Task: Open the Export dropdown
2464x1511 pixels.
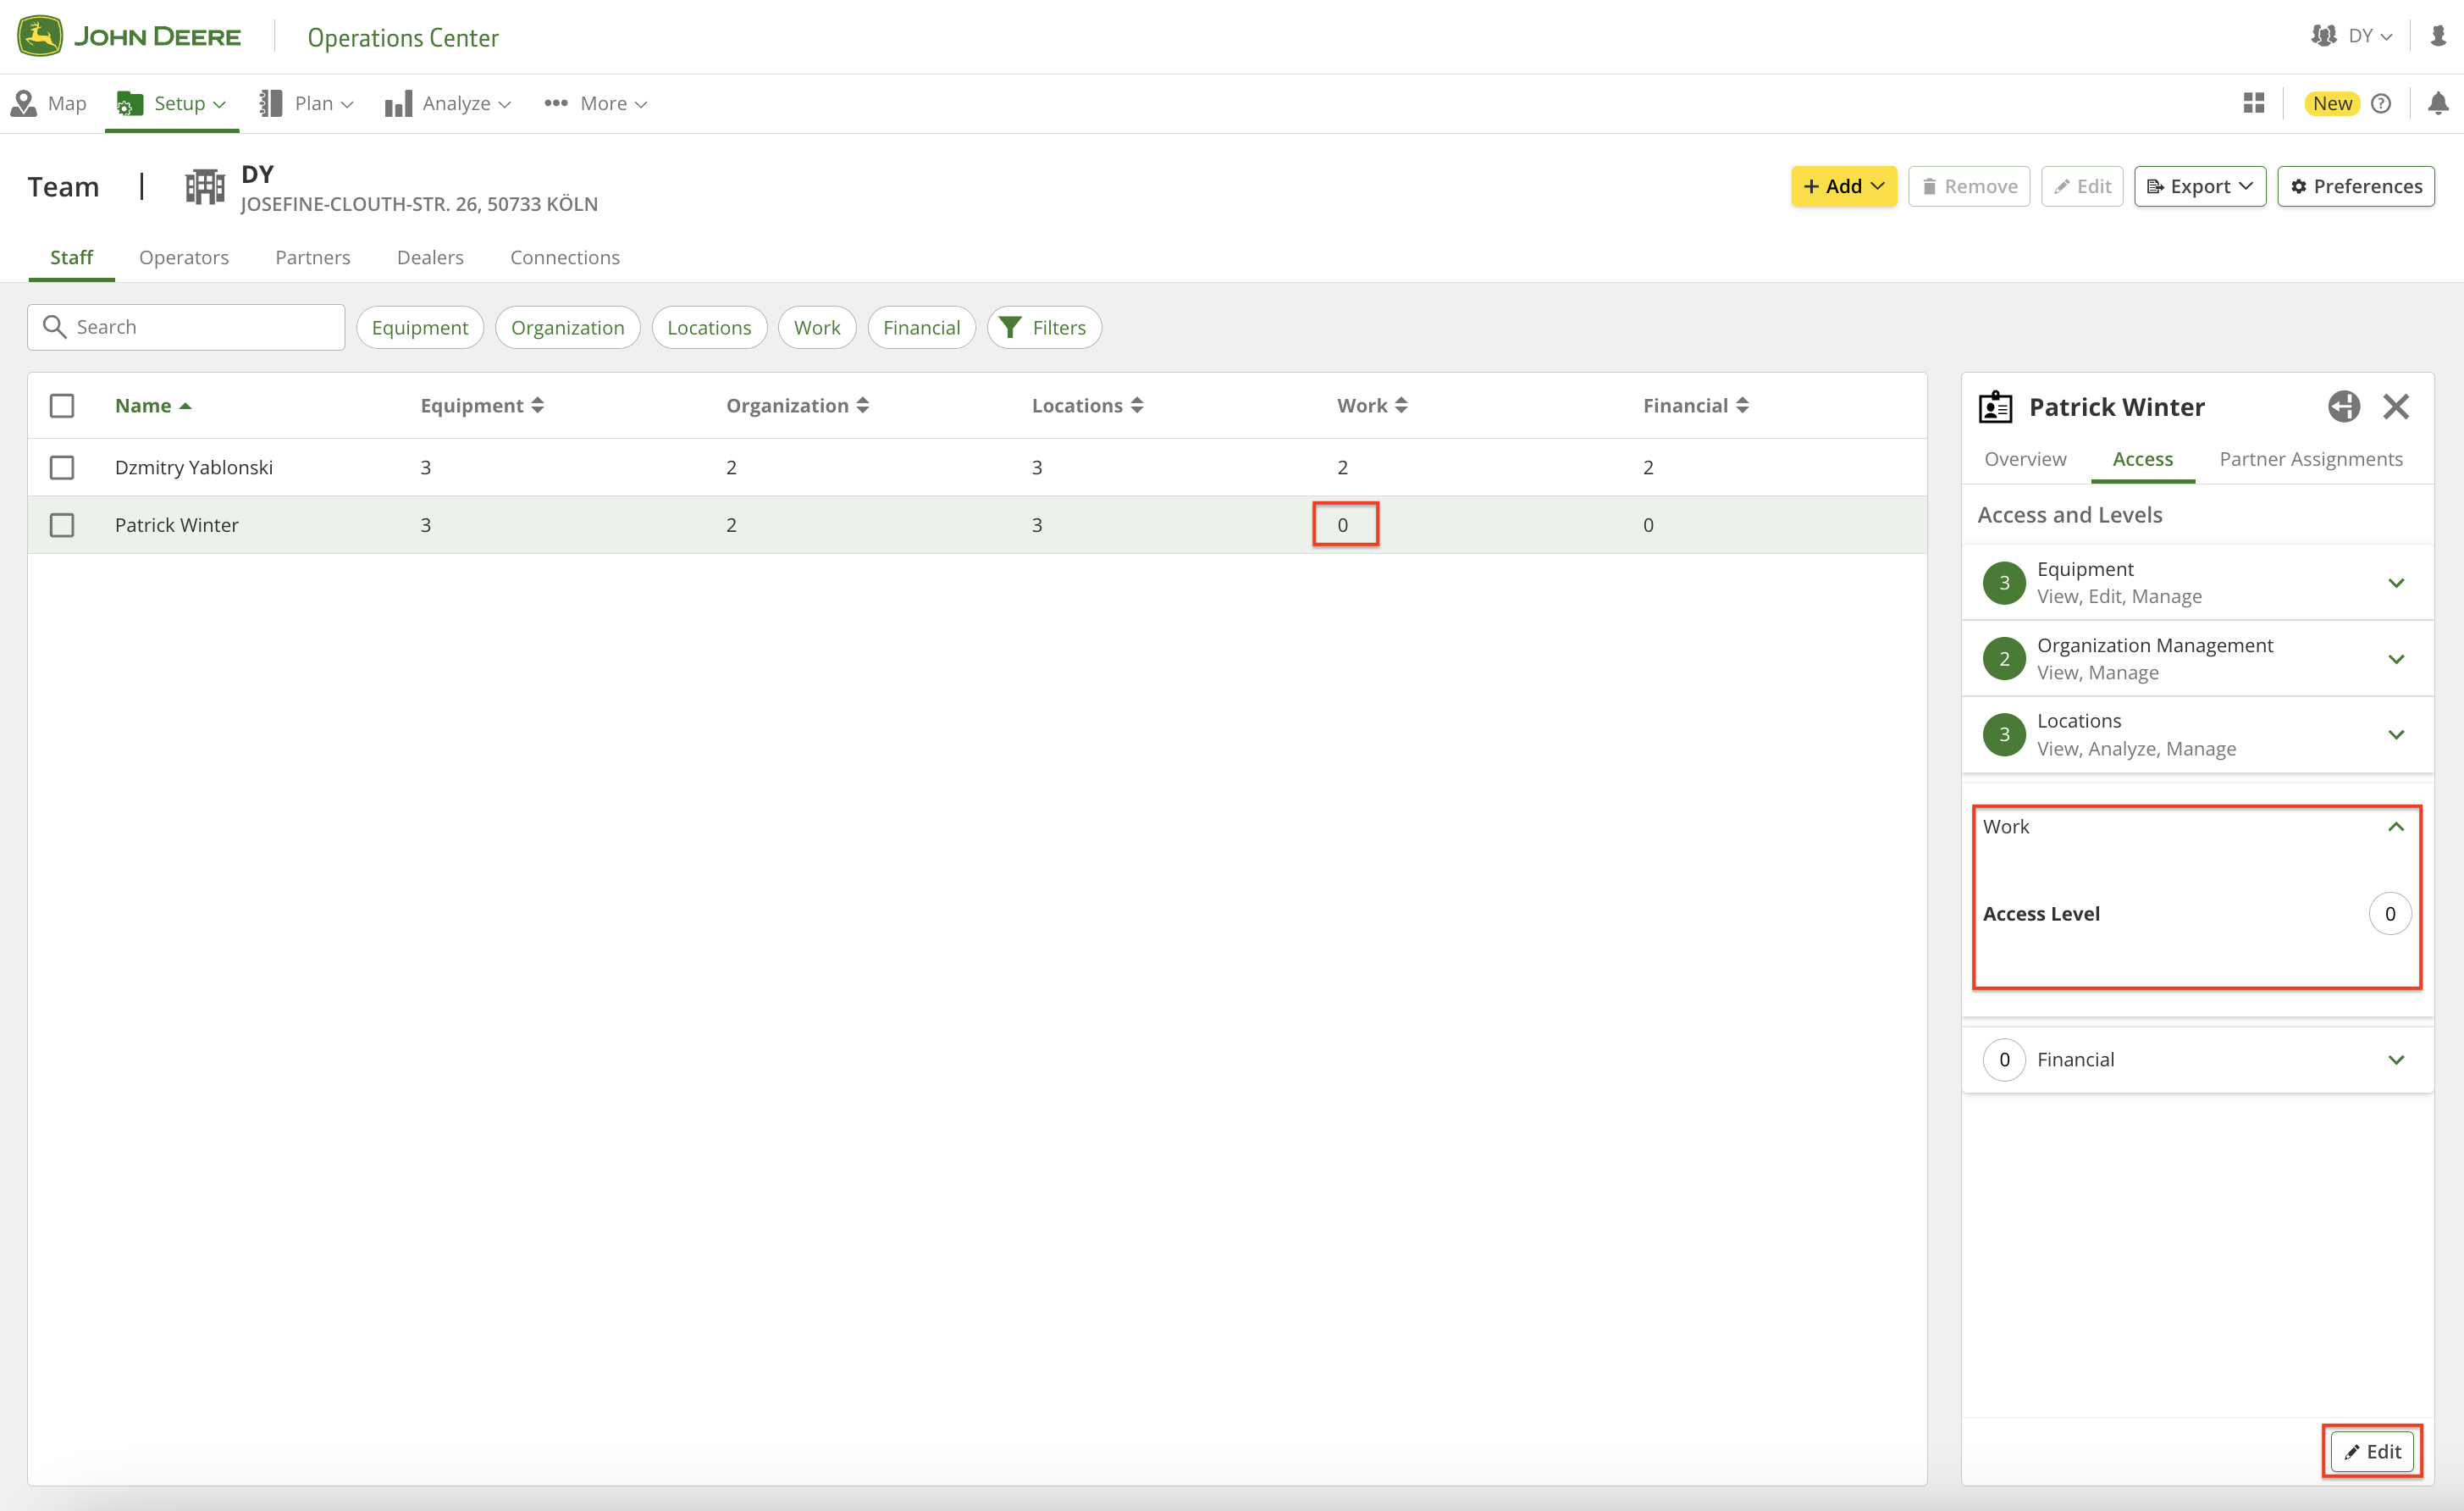Action: (2199, 187)
